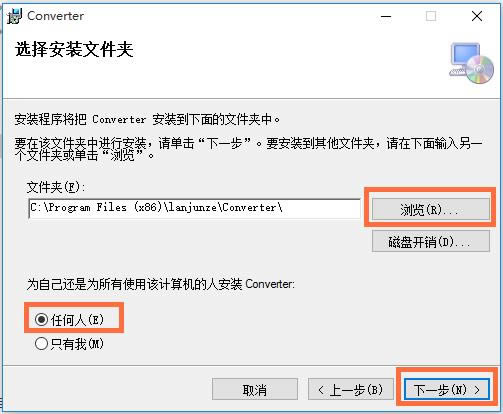This screenshot has height=414, width=503.
Task: Click the greyed-out maximize window icon
Action: pos(431,16)
